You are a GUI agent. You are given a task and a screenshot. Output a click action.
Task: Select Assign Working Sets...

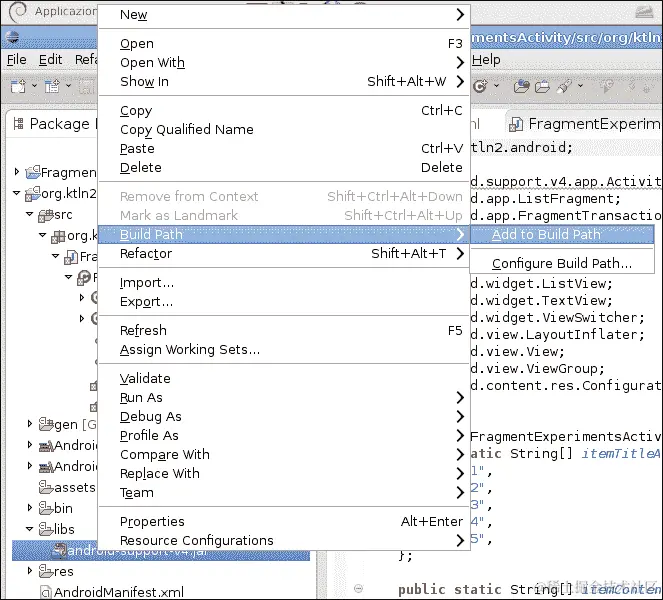click(x=284, y=350)
